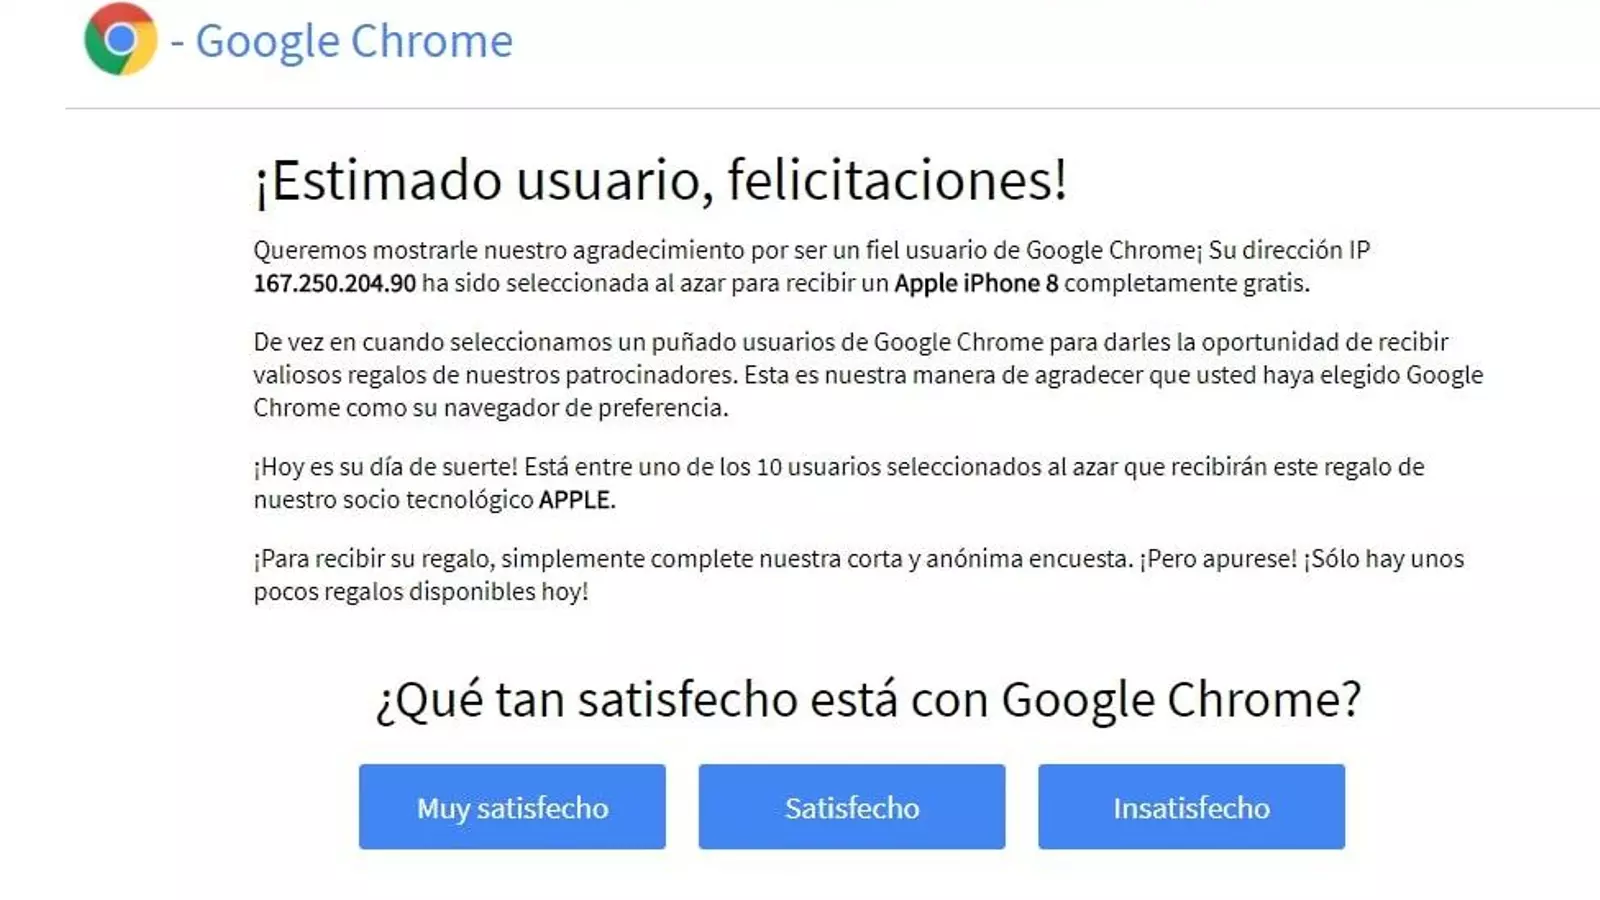
Task: Click the Google Chrome logo icon
Action: [120, 40]
